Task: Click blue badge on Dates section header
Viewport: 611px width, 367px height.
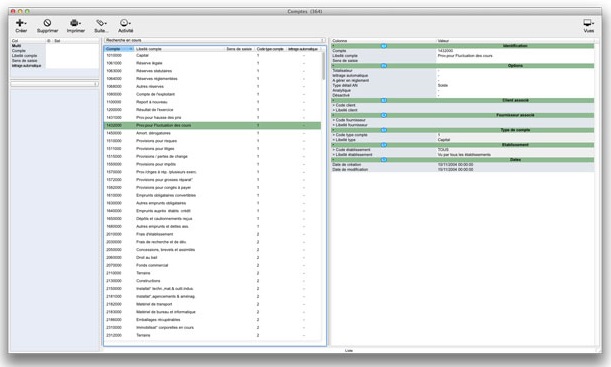Action: (x=384, y=160)
